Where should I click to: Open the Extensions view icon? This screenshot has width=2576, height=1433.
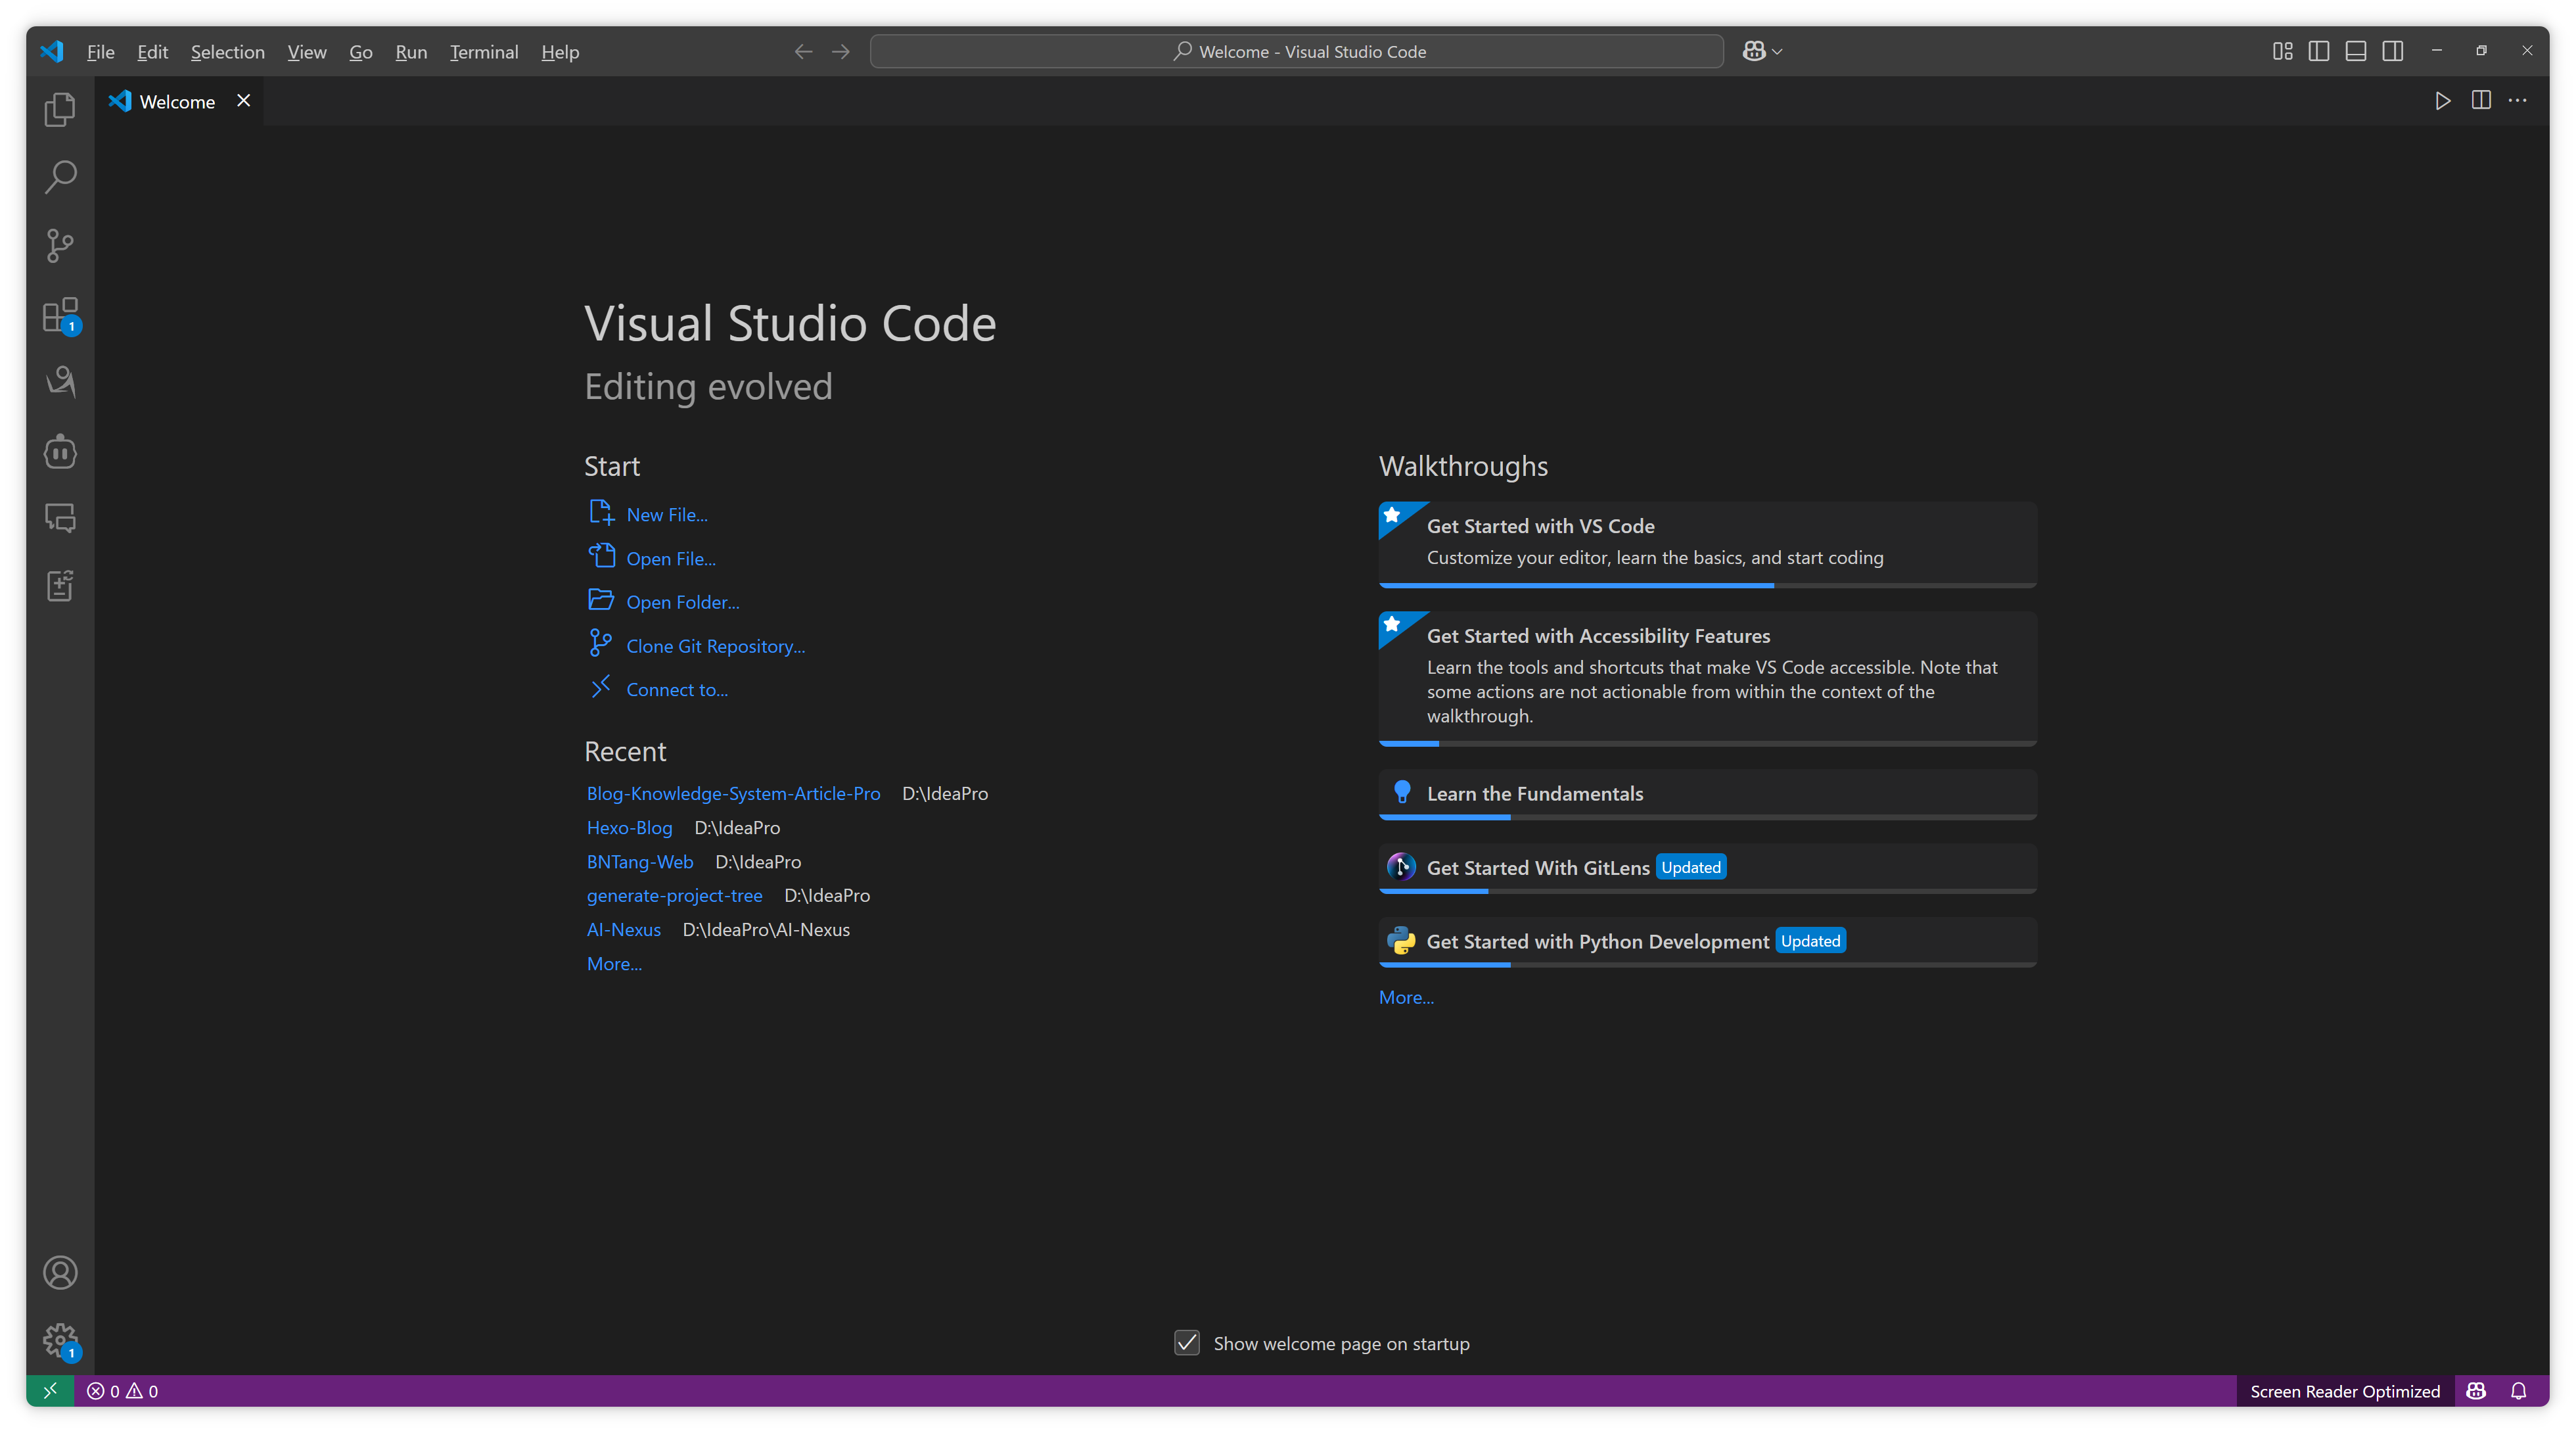60,315
